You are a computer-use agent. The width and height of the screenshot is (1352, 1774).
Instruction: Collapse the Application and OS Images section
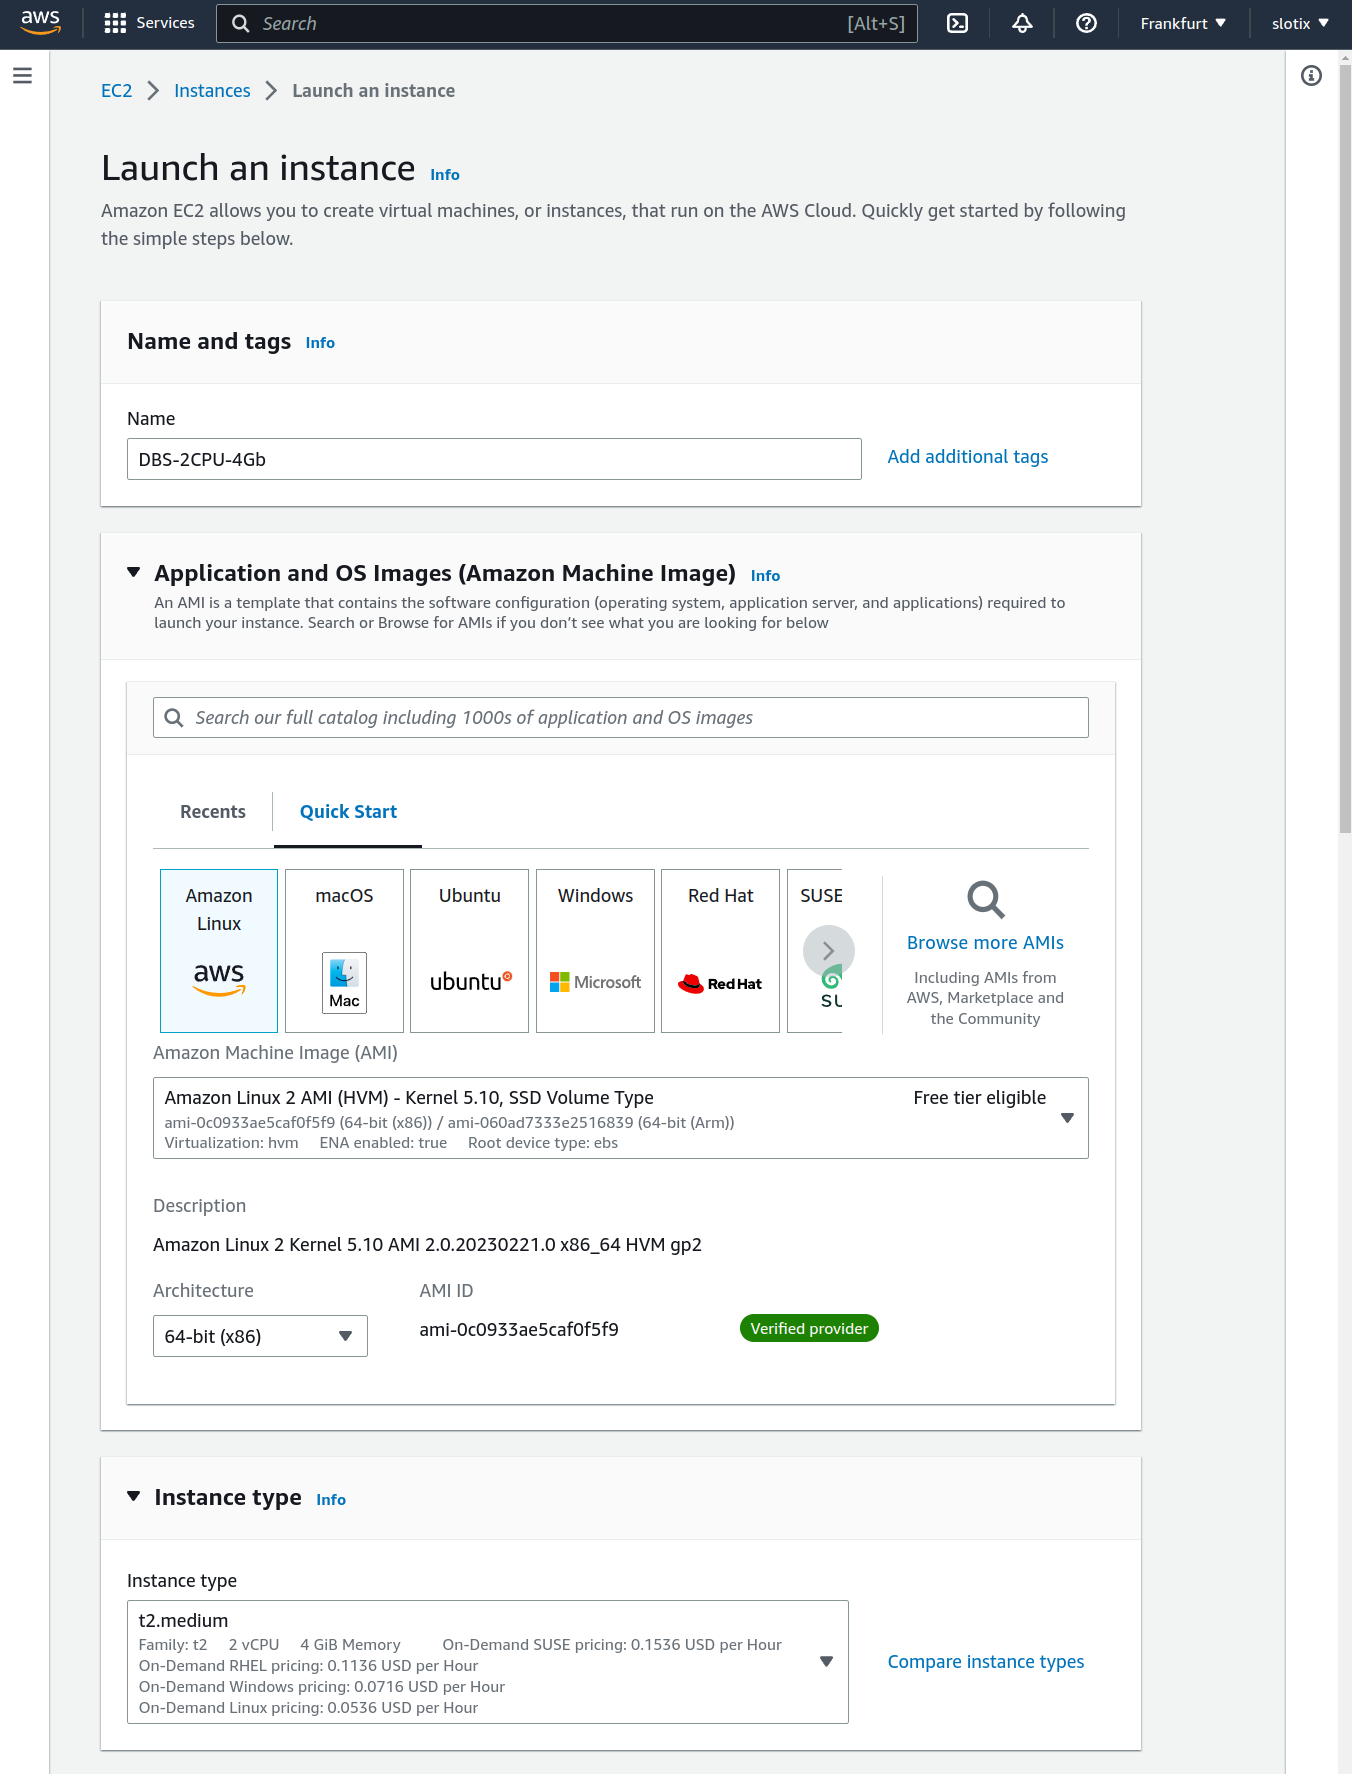tap(133, 572)
